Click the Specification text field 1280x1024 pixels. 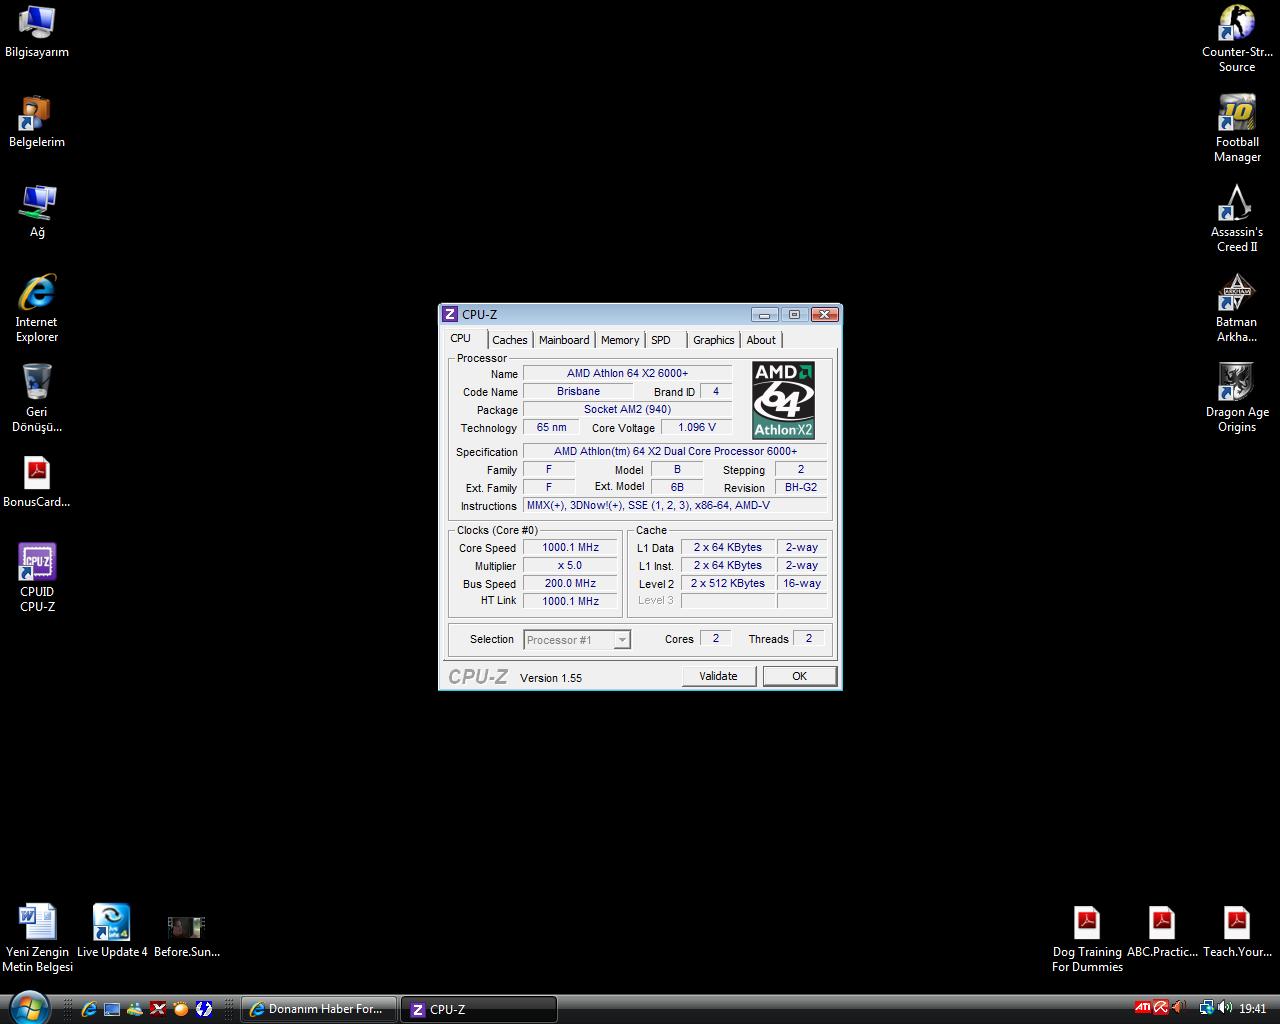coord(675,451)
